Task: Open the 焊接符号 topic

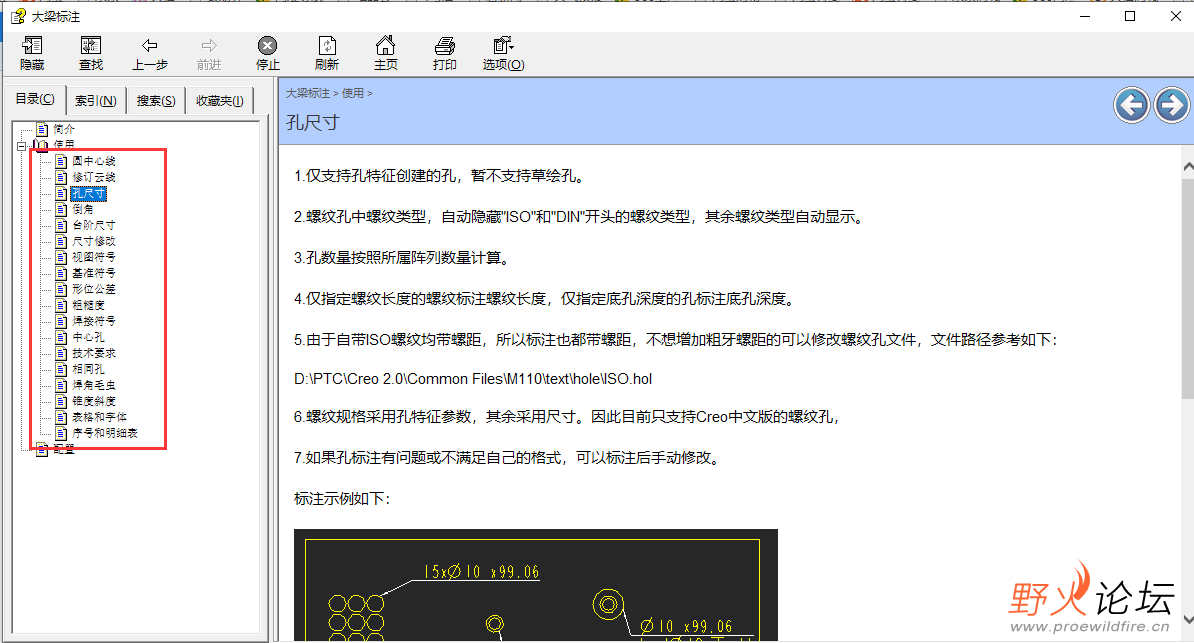Action: (x=94, y=321)
